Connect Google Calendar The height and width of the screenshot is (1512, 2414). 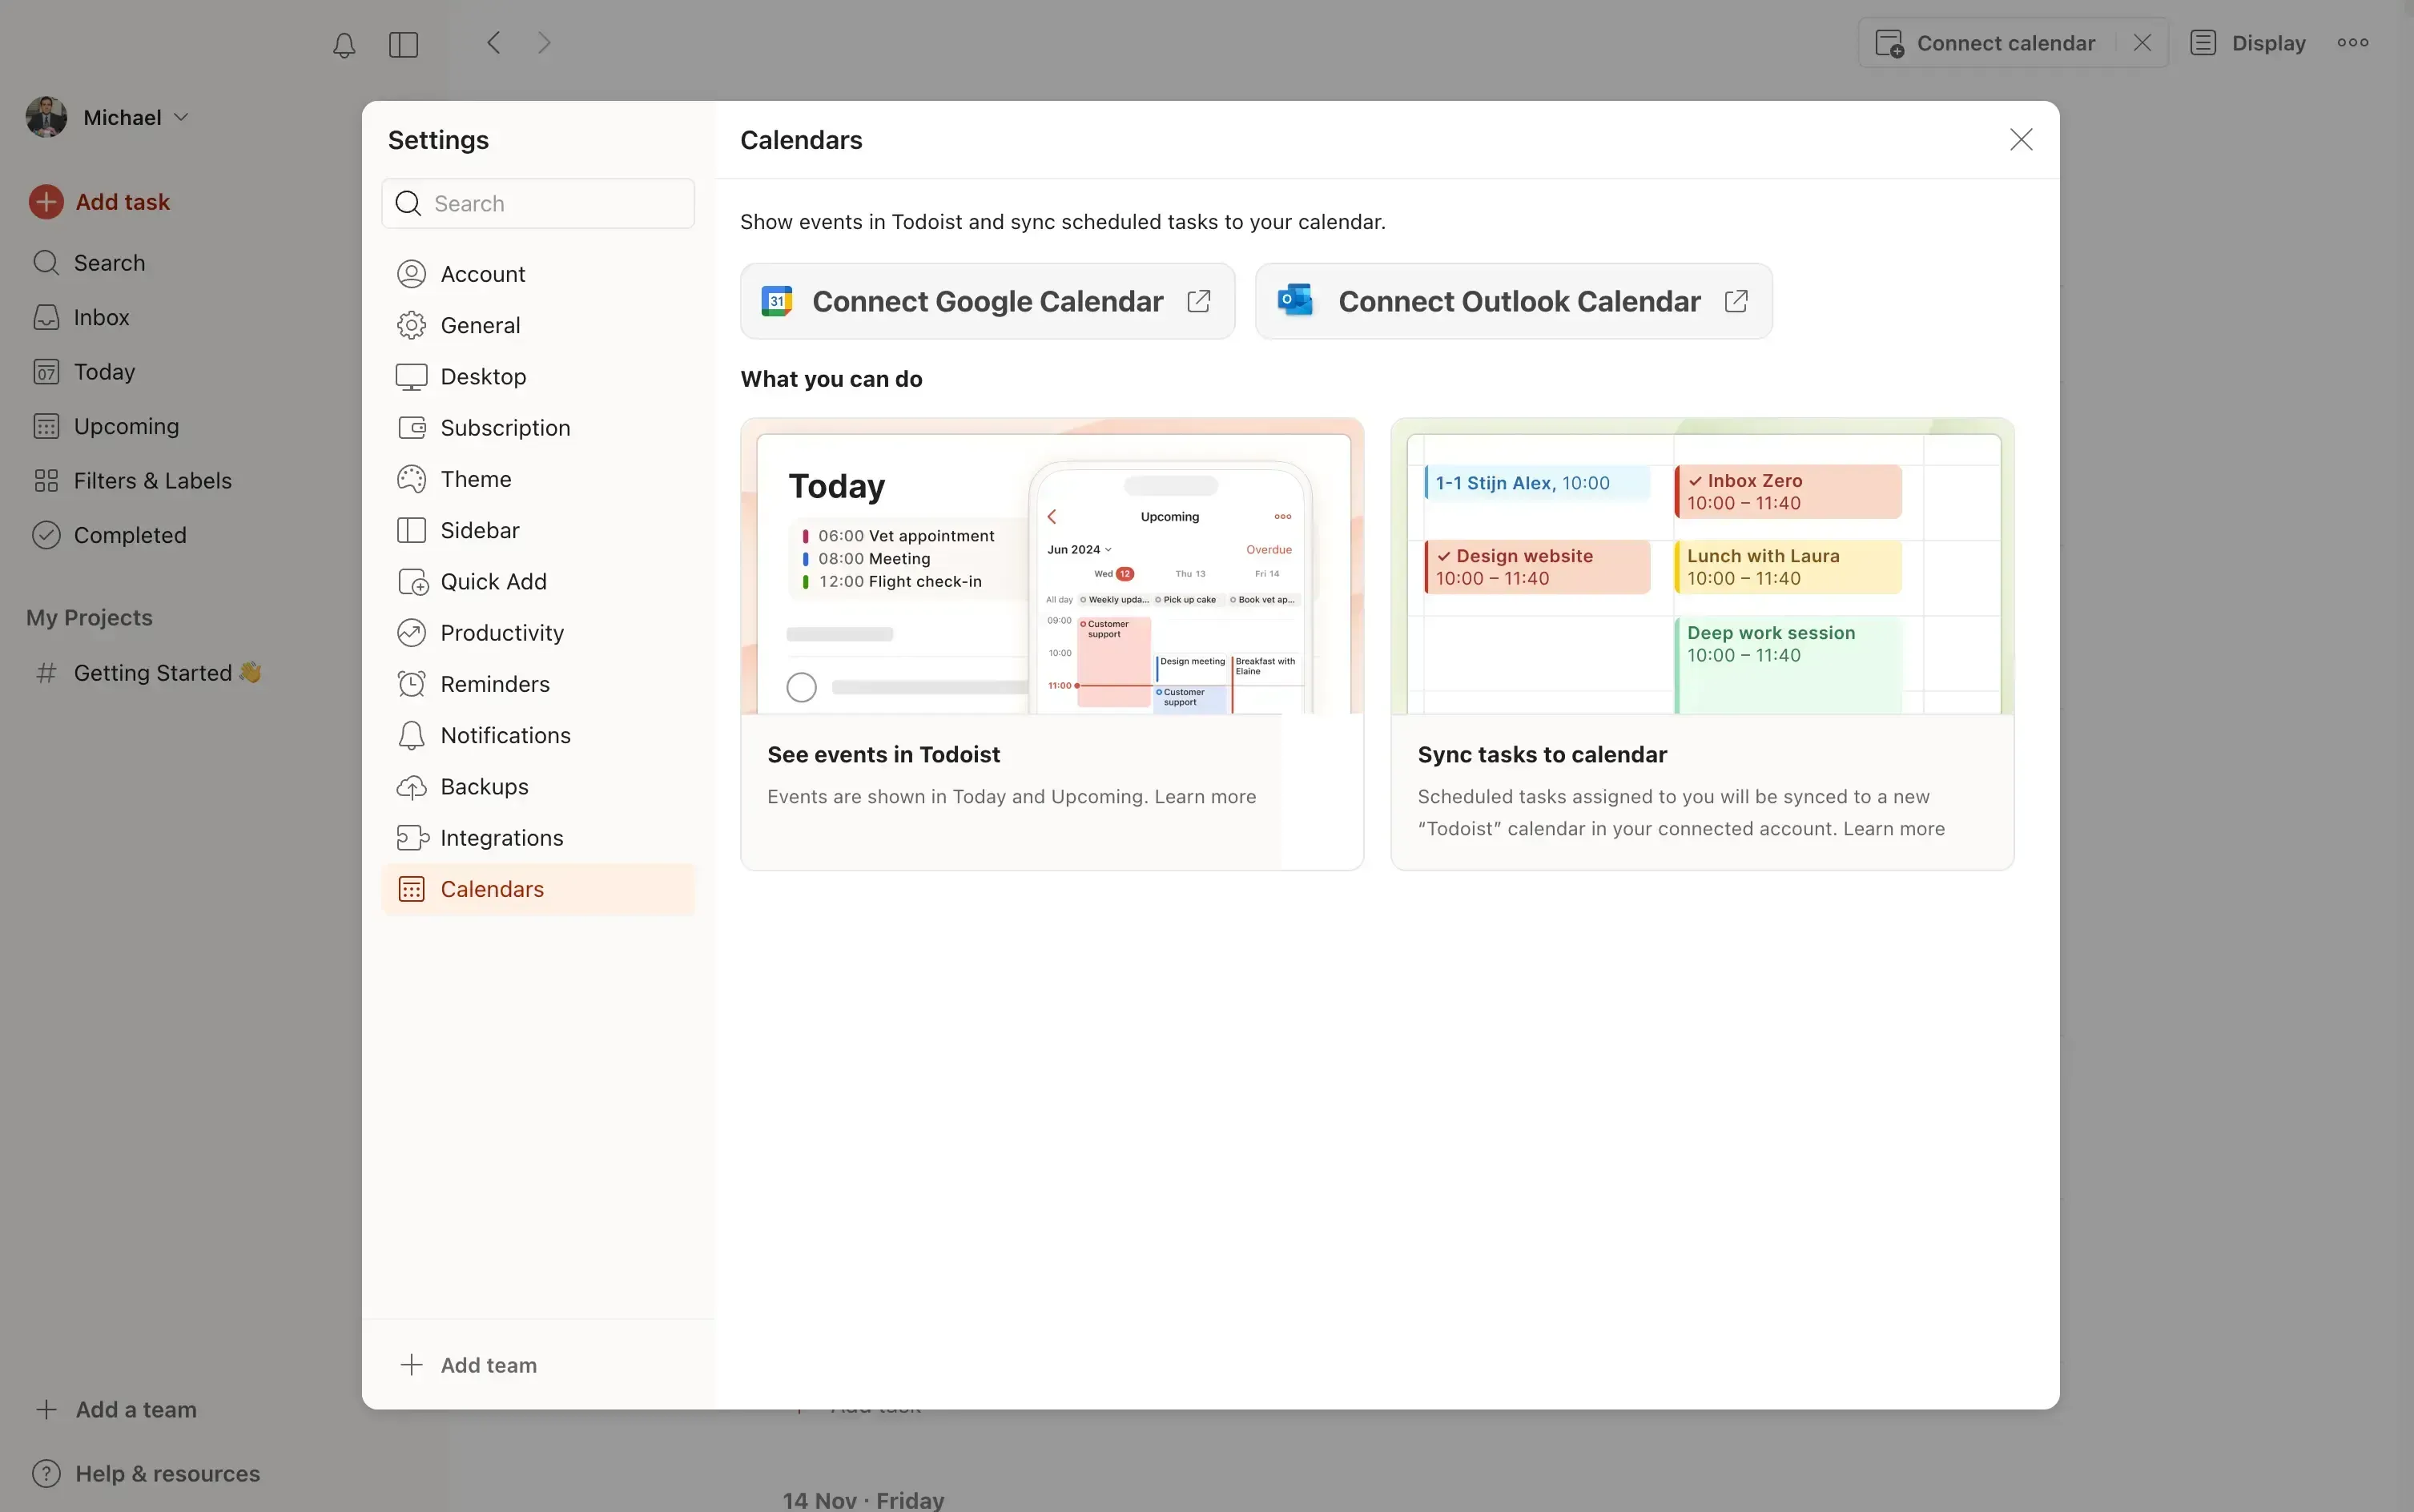(987, 301)
